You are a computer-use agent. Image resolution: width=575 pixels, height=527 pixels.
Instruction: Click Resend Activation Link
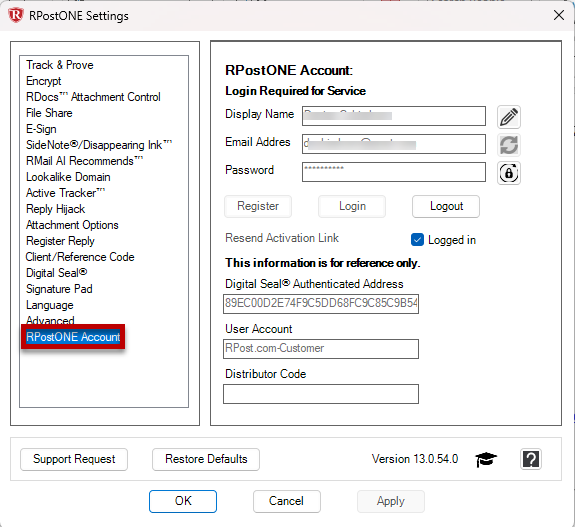[x=282, y=238]
